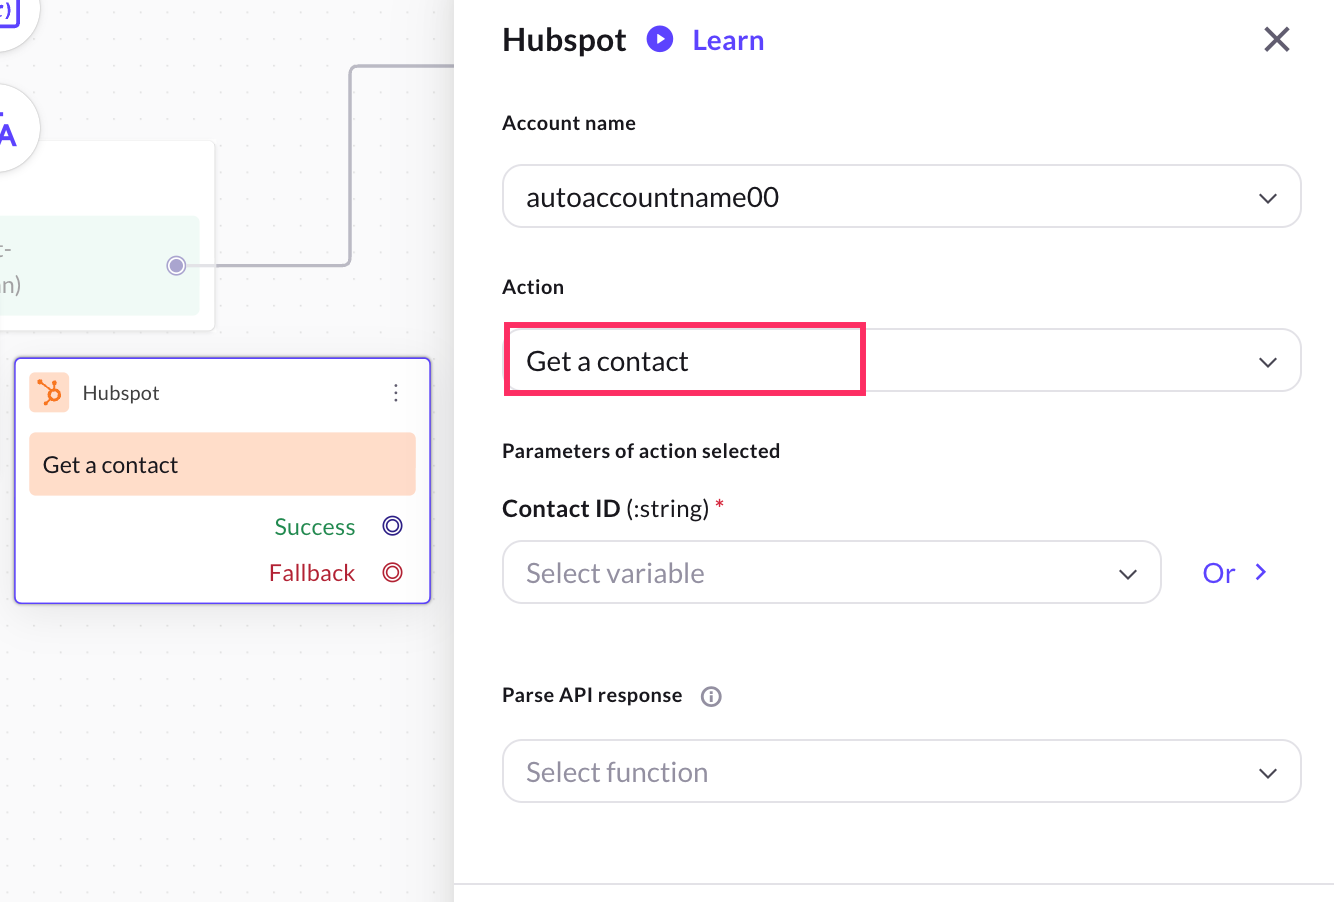Close the Hubspot configuration panel
Viewport: 1334px width, 902px height.
[1277, 40]
